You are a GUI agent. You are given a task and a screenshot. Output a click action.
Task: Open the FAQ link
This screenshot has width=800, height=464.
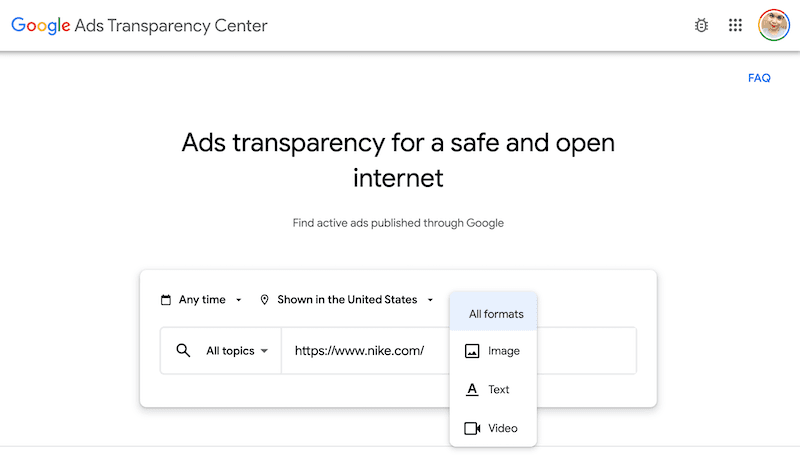[759, 78]
